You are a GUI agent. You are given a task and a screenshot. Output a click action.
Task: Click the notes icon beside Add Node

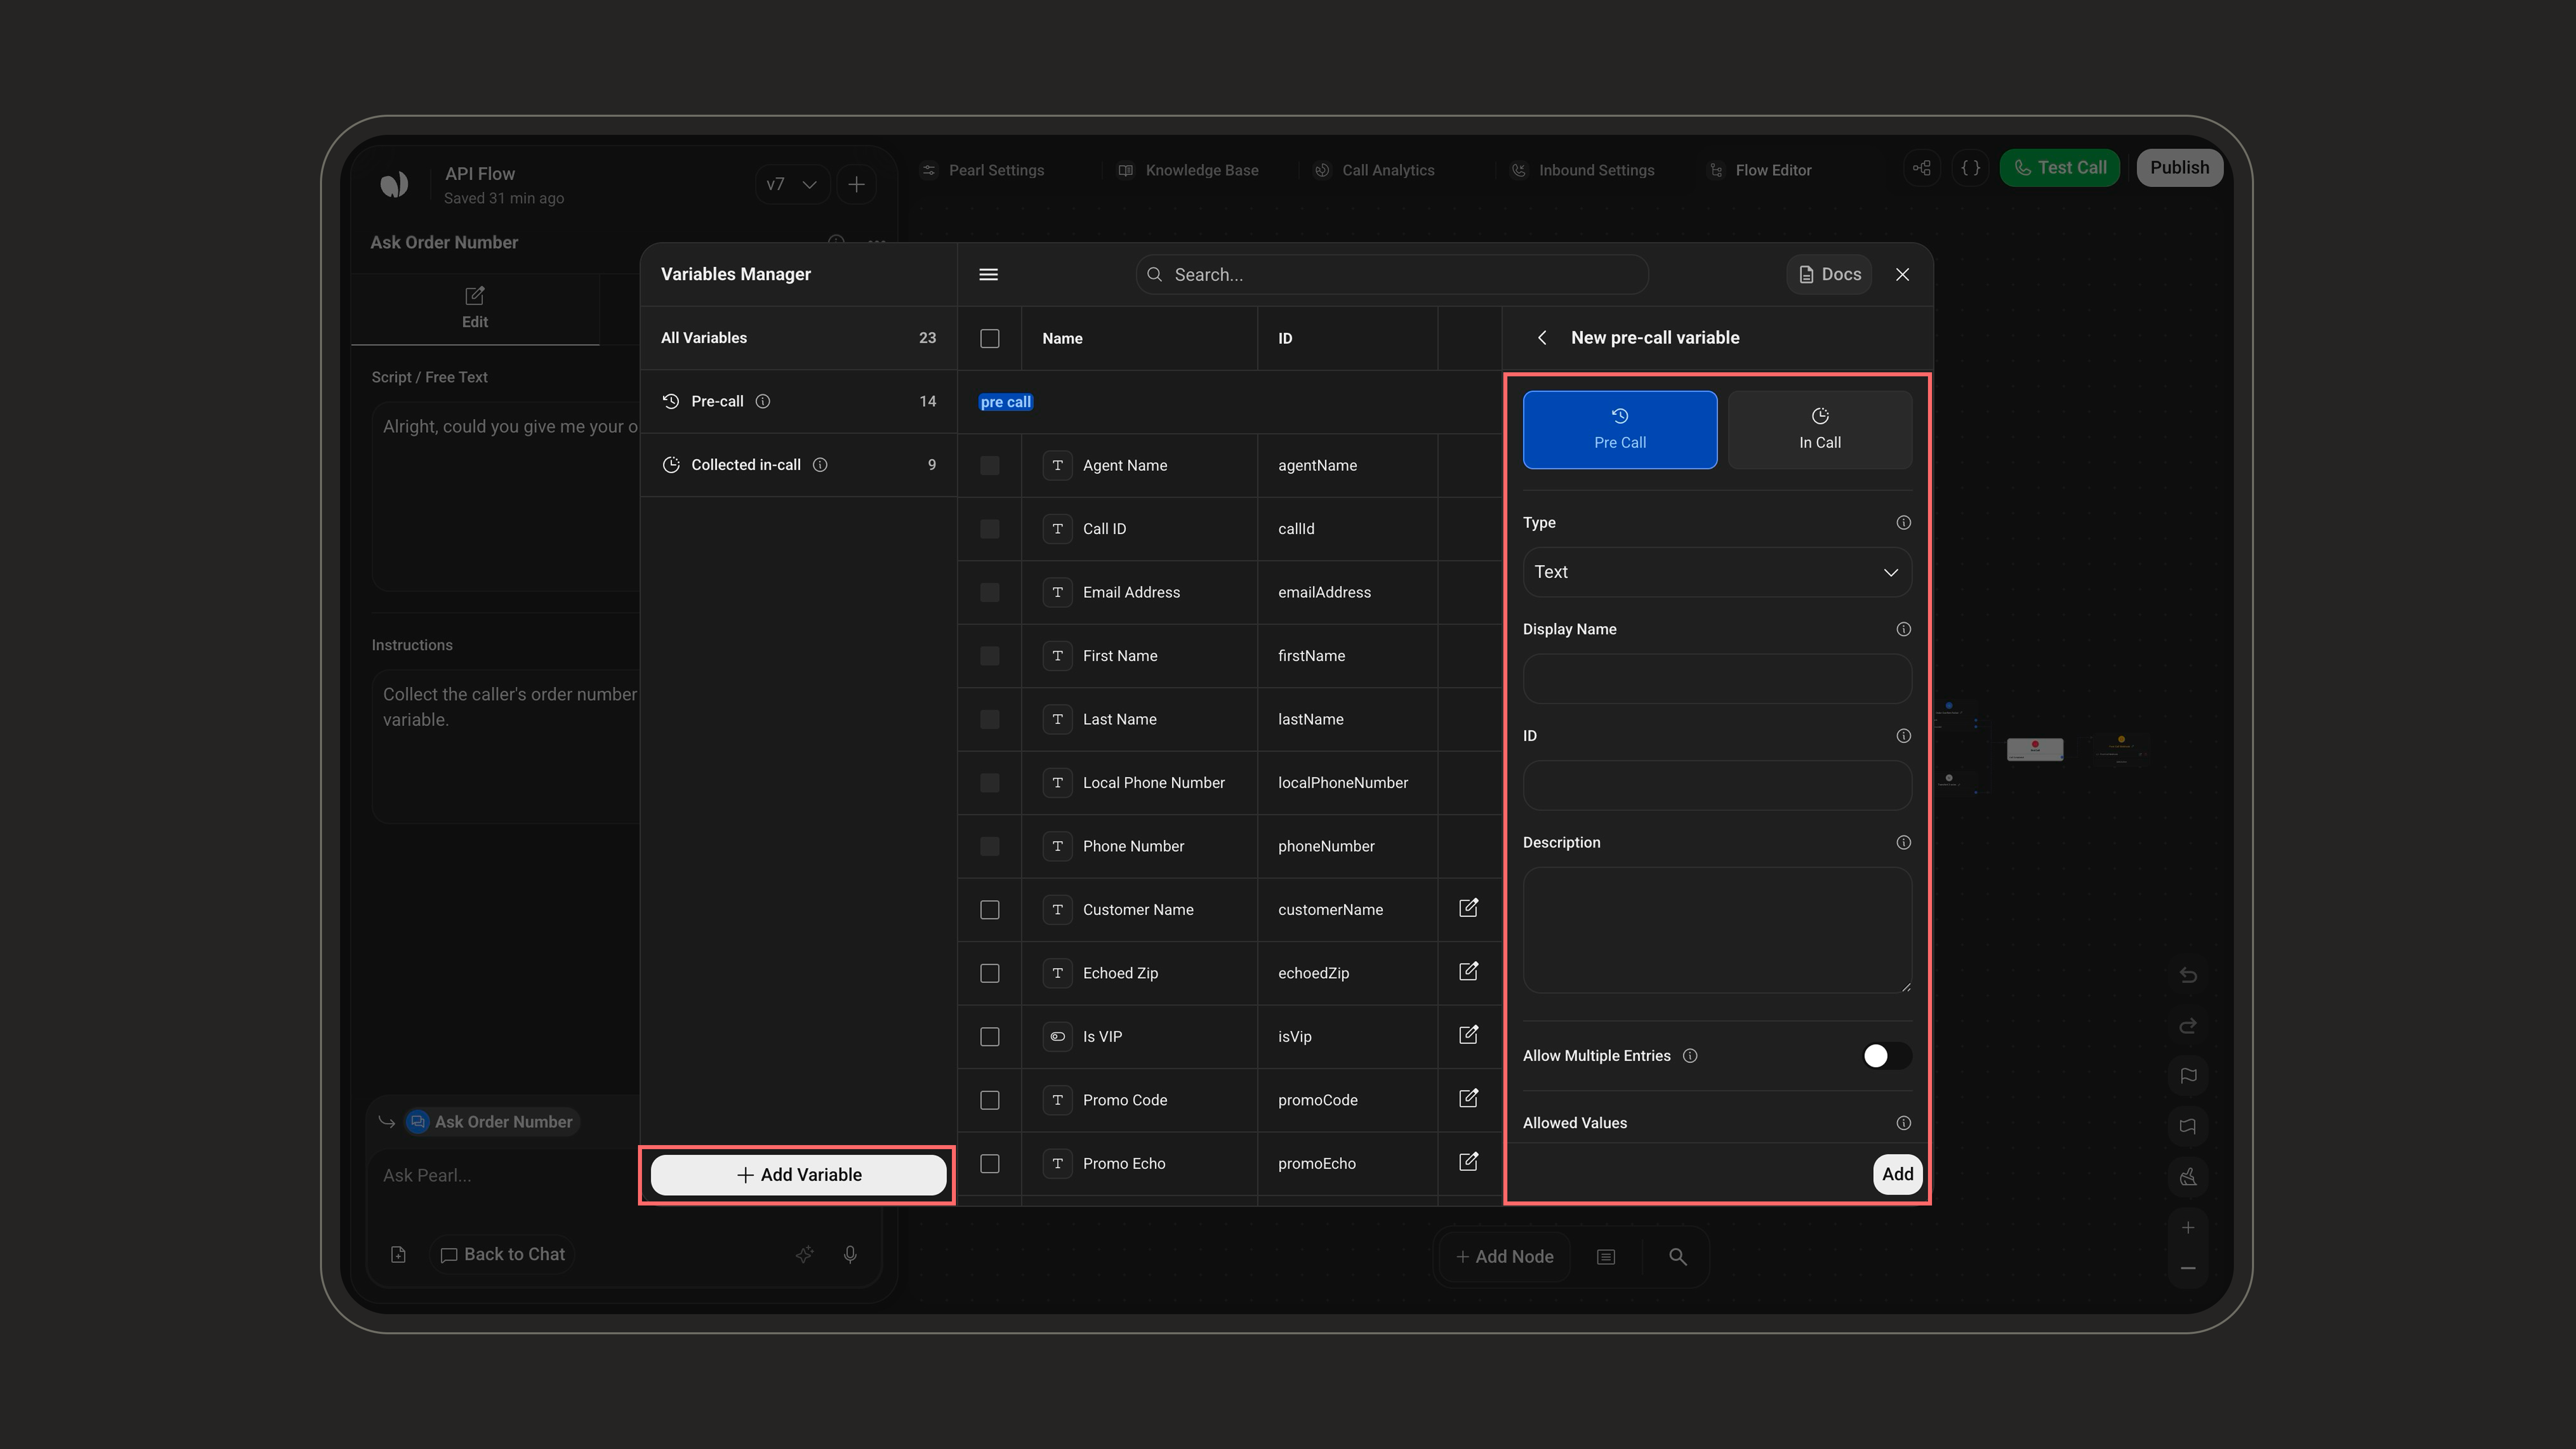1606,1257
